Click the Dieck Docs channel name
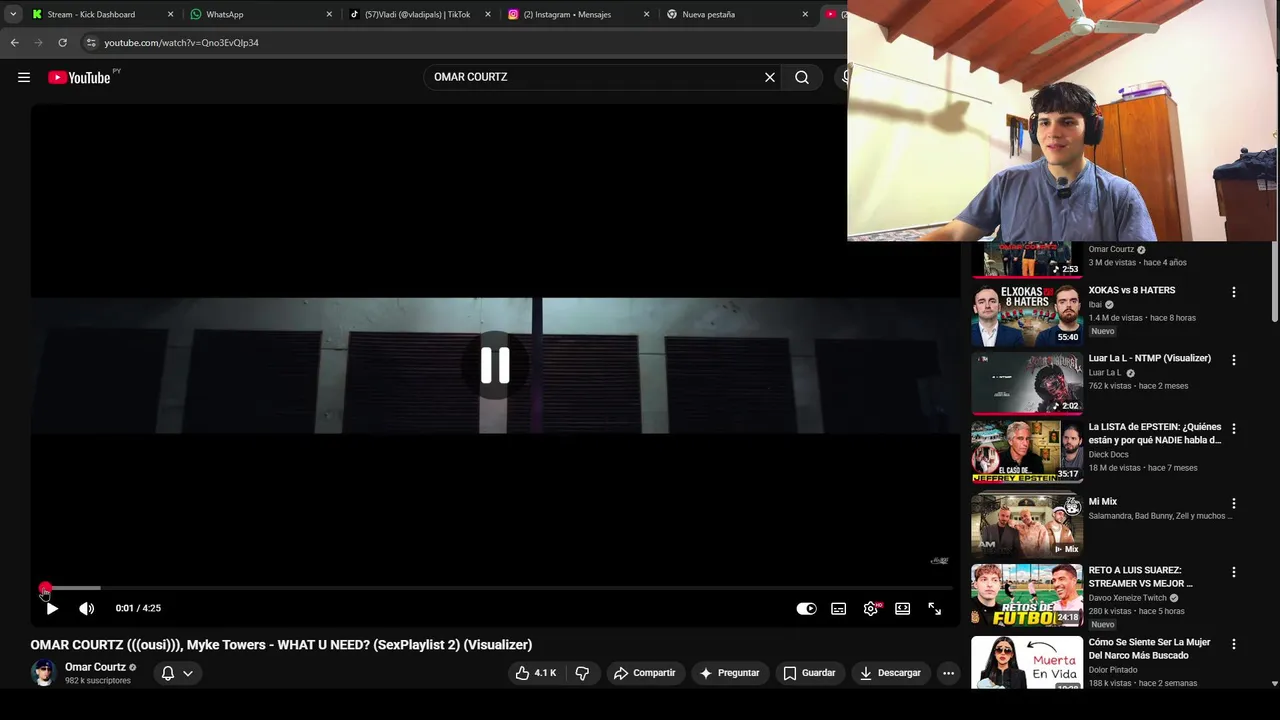 pos(1109,454)
